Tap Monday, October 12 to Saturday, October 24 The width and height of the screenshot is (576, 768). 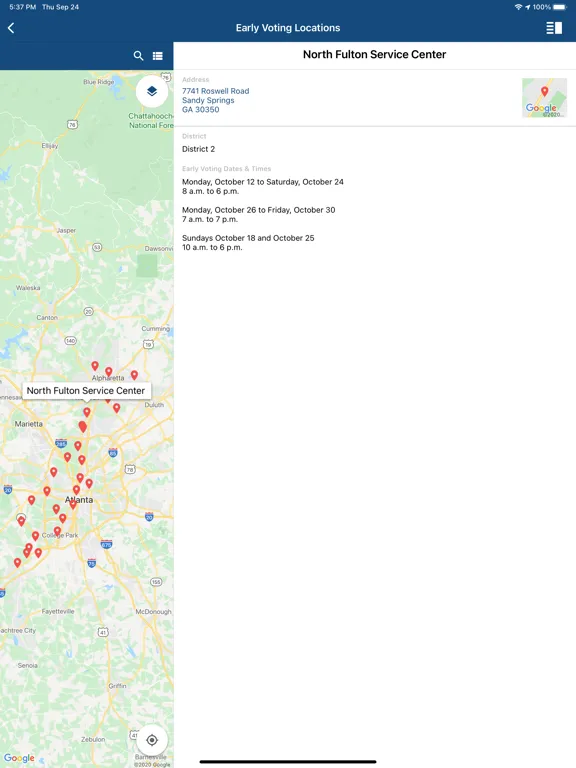[263, 182]
